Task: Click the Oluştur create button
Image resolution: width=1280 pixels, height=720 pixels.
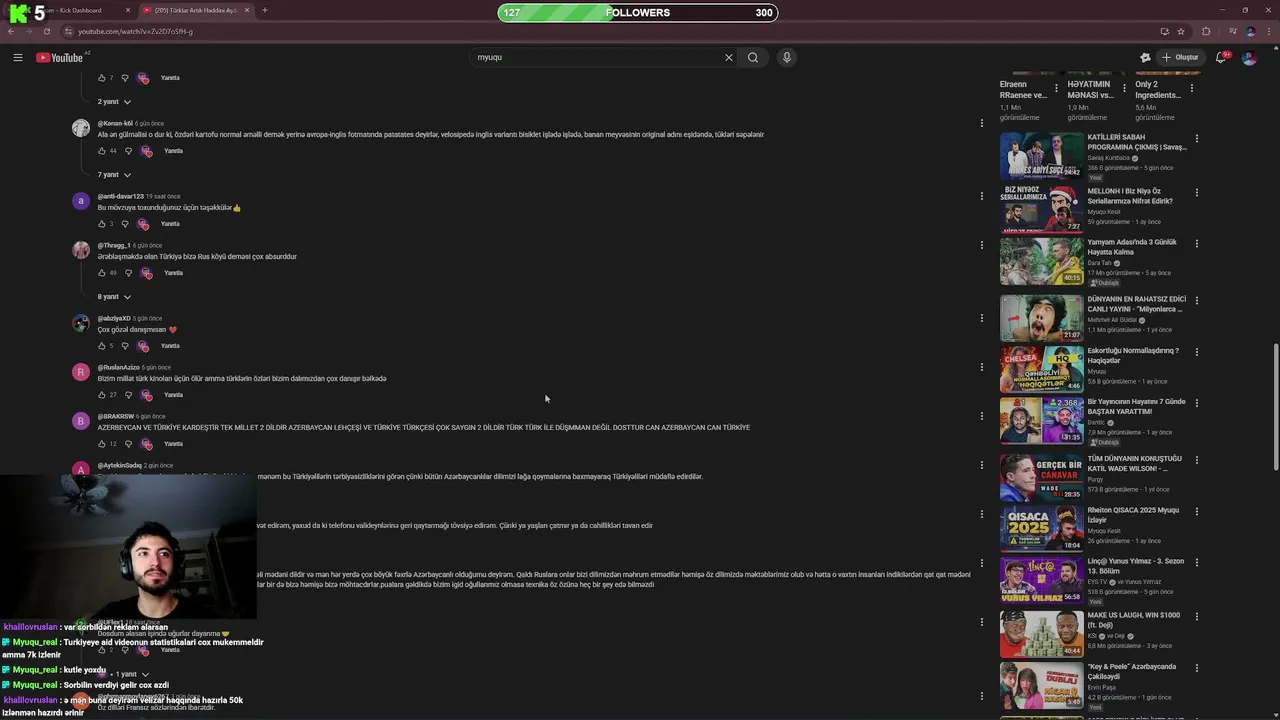Action: (1181, 57)
